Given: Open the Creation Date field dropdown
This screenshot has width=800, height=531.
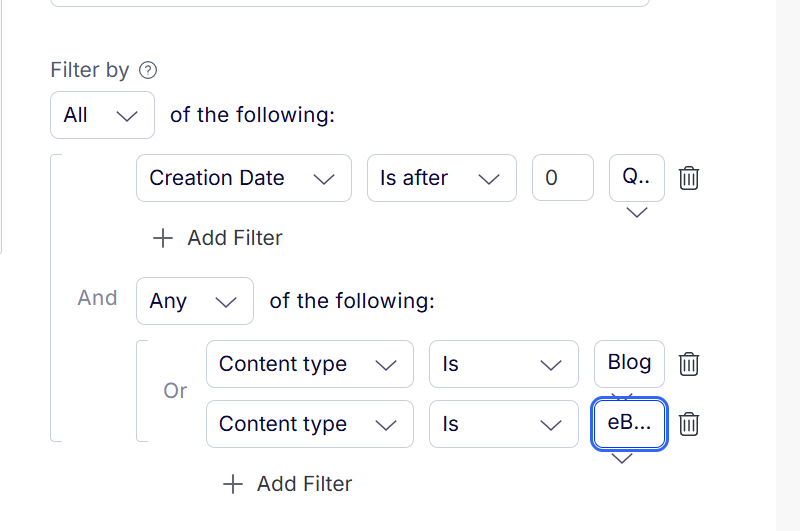Looking at the screenshot, I should [x=244, y=178].
